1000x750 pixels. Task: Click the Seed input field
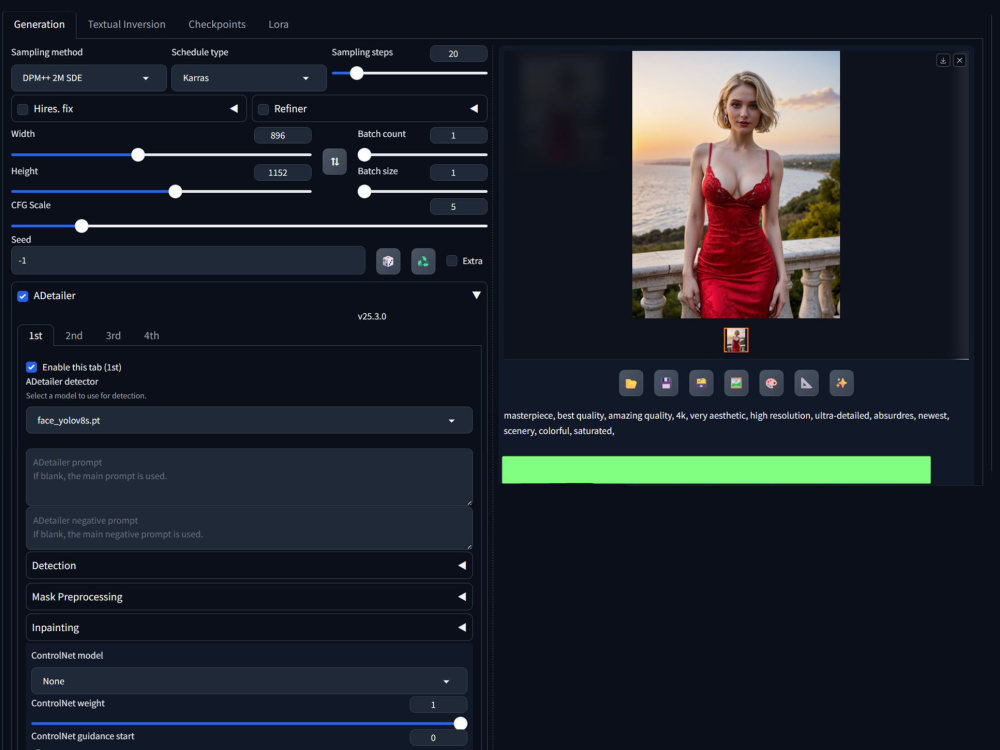[188, 261]
